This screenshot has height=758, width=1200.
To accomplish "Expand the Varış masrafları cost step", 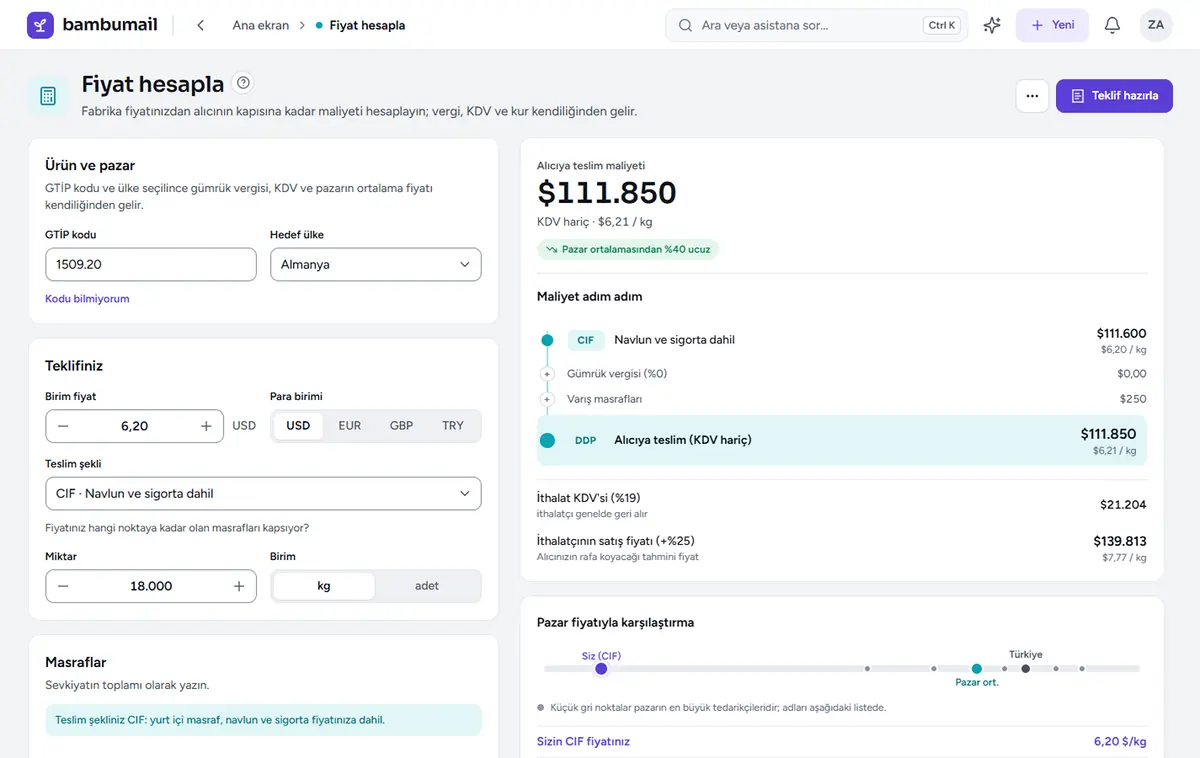I will point(547,399).
